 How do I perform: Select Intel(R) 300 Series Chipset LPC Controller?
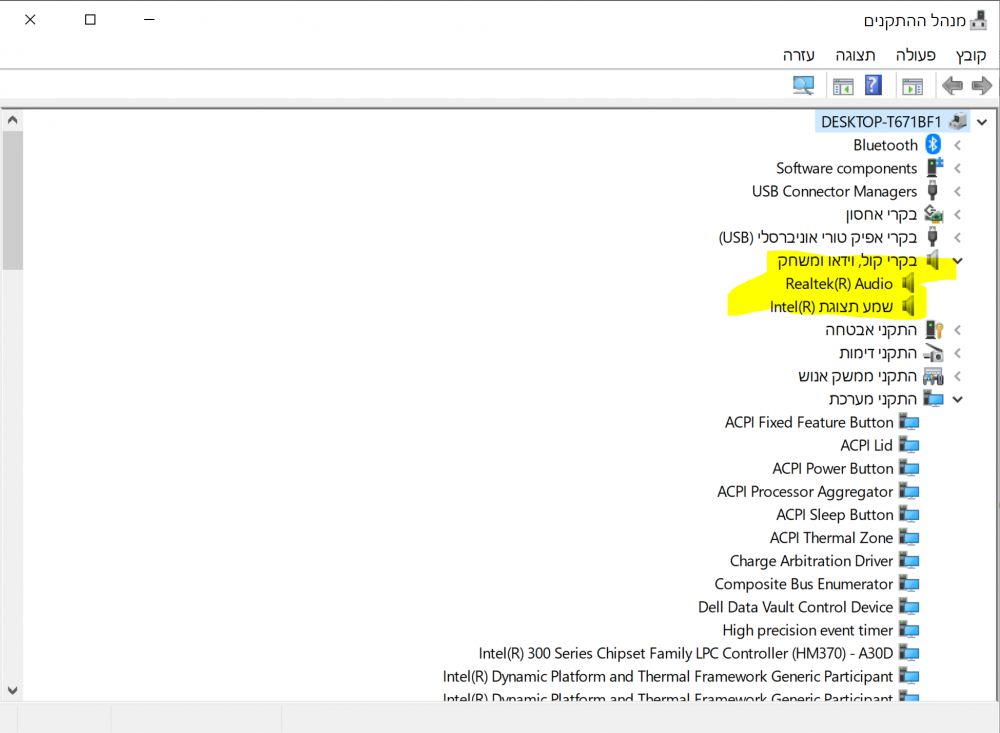686,653
